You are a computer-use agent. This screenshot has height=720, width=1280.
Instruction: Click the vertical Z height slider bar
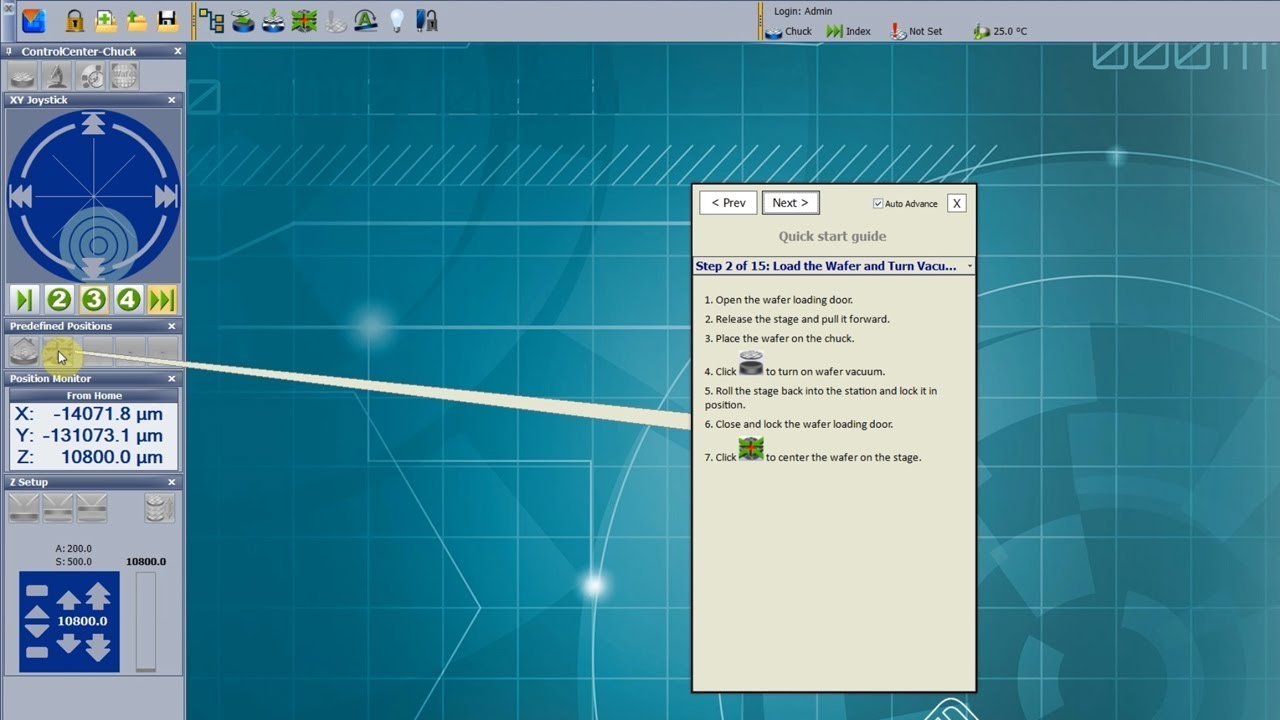146,621
